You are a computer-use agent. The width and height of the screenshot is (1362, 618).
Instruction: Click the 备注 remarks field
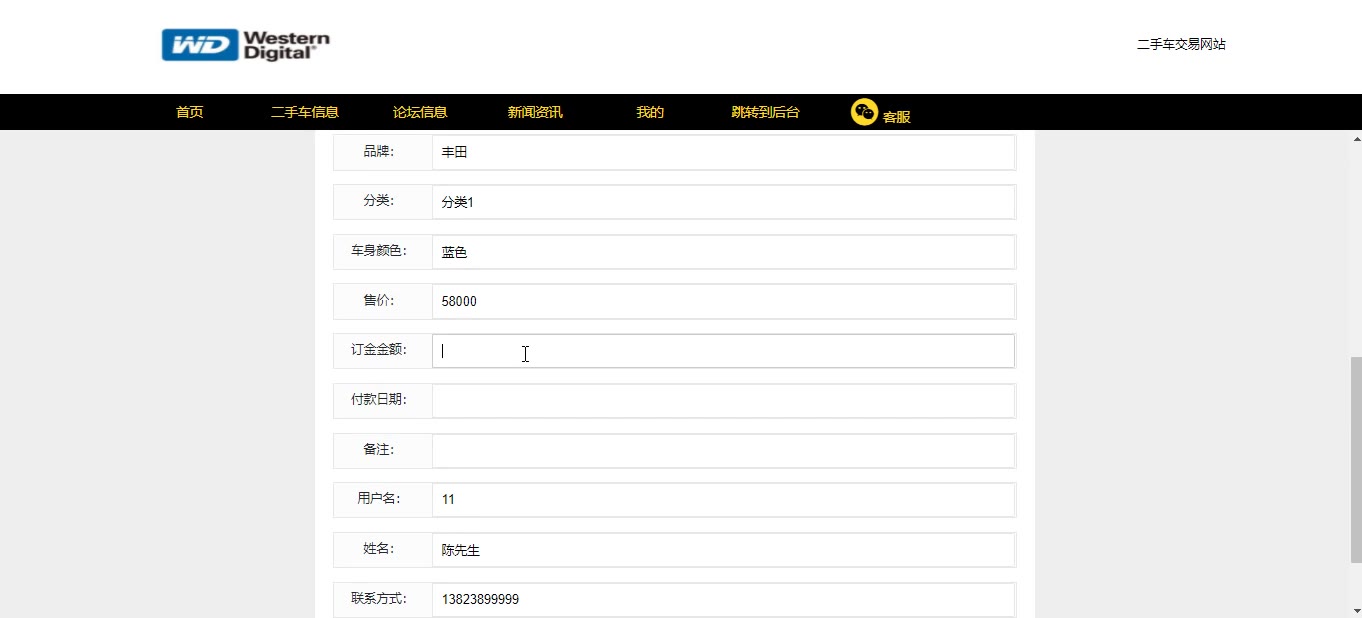click(723, 450)
